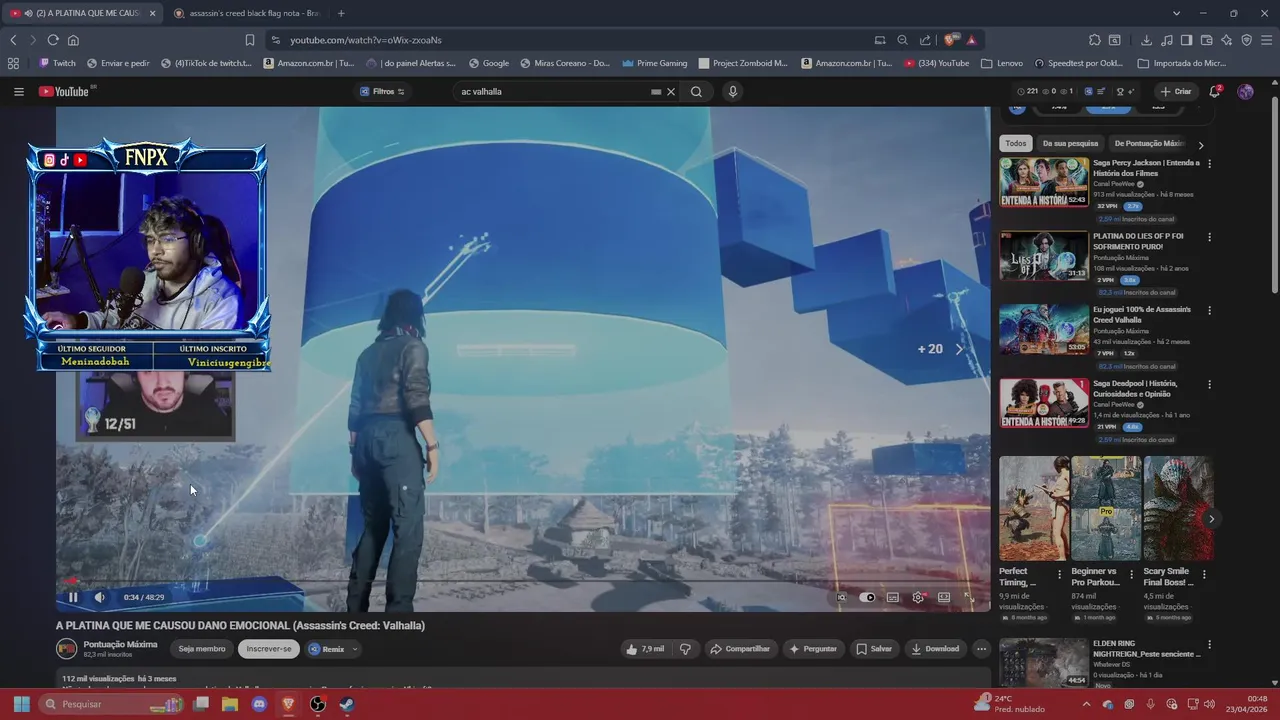Image resolution: width=1280 pixels, height=720 pixels.
Task: Click the Compartilhar share button
Action: coord(739,649)
